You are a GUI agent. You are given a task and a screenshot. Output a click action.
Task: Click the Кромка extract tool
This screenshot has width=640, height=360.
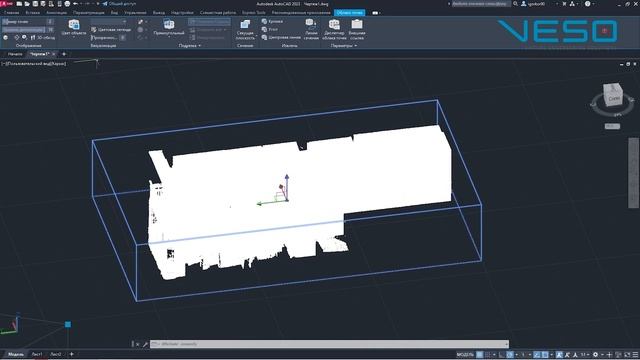(x=272, y=21)
